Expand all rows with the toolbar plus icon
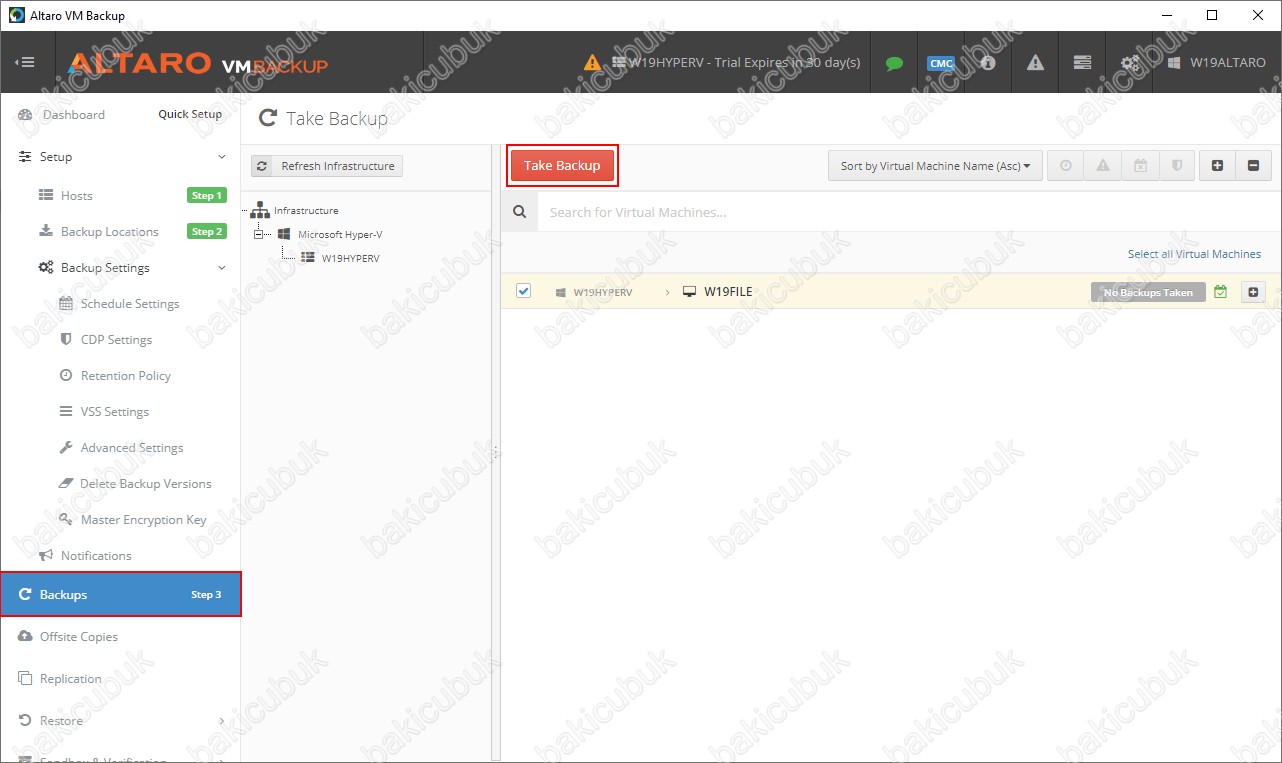The image size is (1282, 763). (x=1217, y=166)
